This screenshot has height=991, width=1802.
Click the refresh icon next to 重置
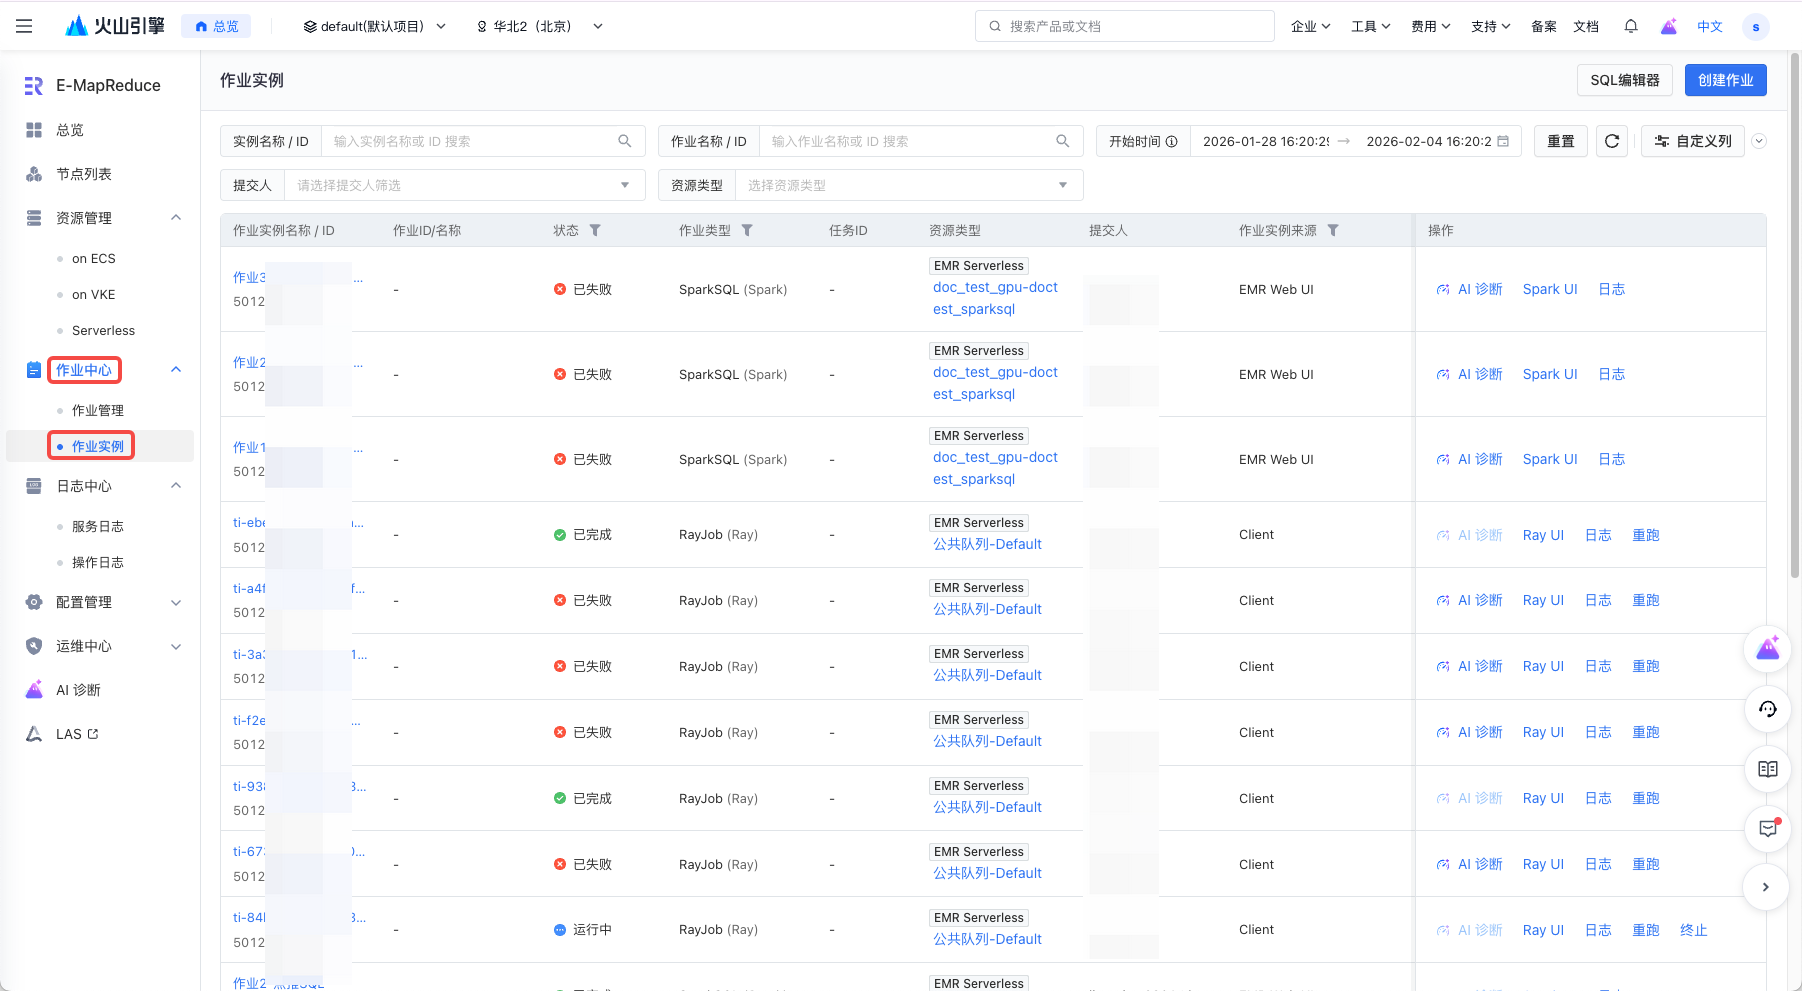click(x=1611, y=141)
